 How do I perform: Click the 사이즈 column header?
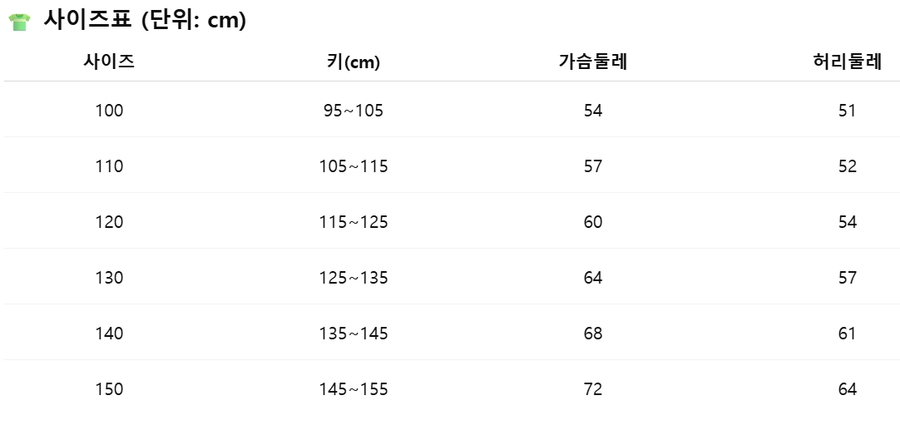[x=109, y=62]
